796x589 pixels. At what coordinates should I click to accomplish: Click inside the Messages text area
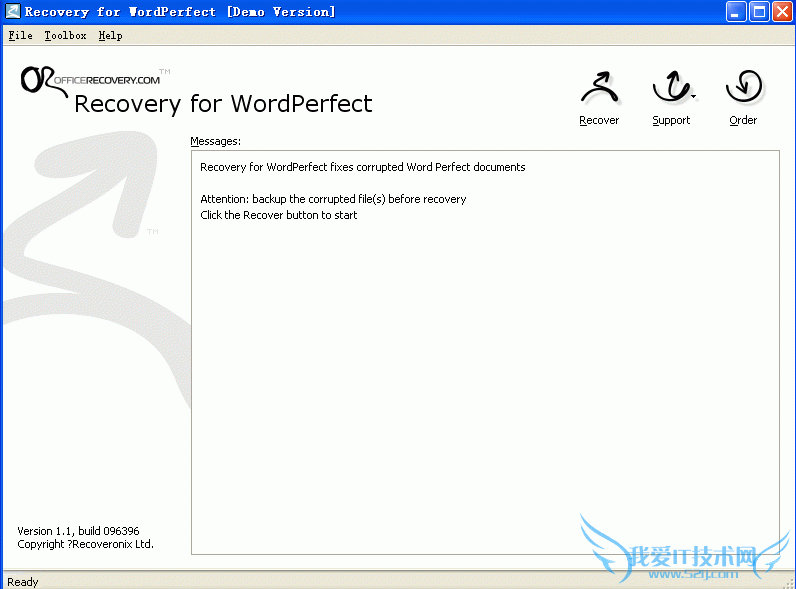click(485, 380)
